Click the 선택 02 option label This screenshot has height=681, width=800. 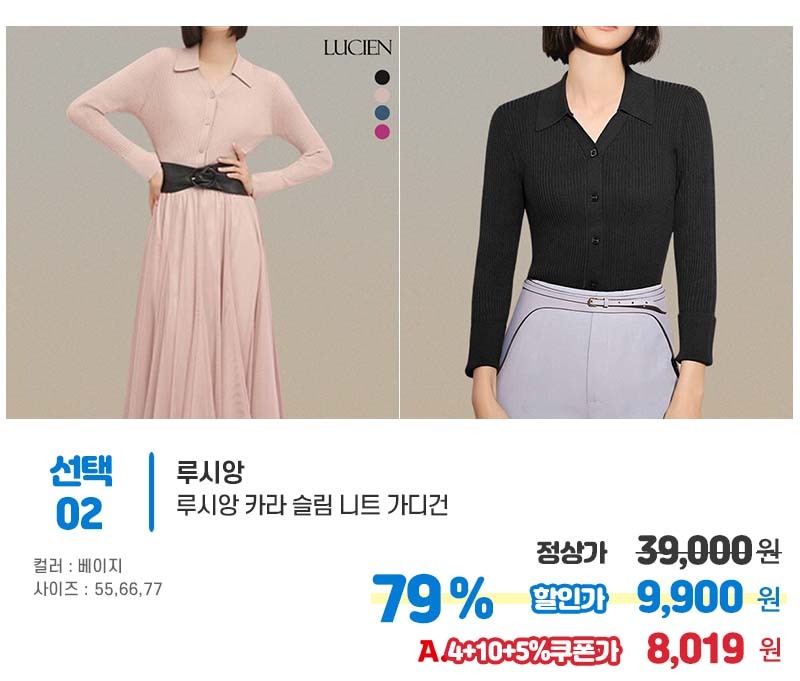point(80,492)
